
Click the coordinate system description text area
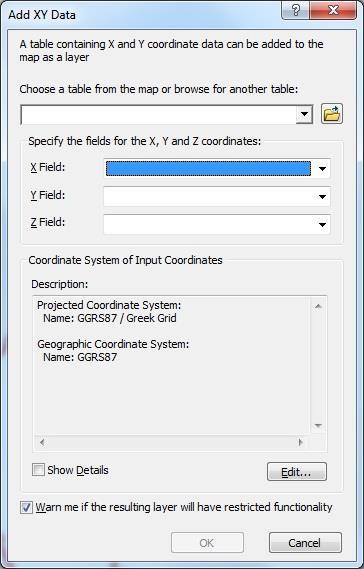point(172,366)
